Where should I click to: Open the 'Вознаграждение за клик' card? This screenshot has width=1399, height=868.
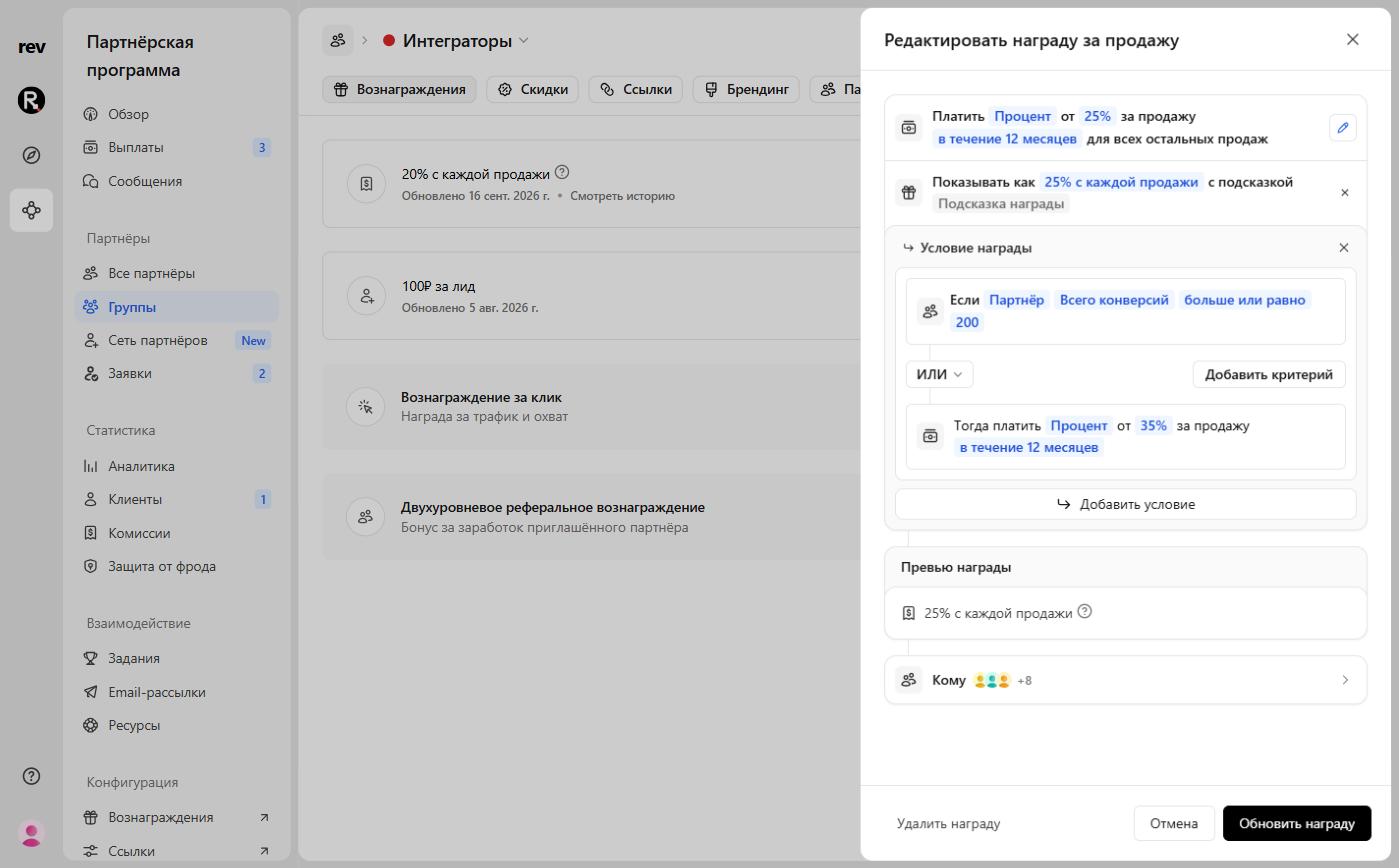[591, 406]
